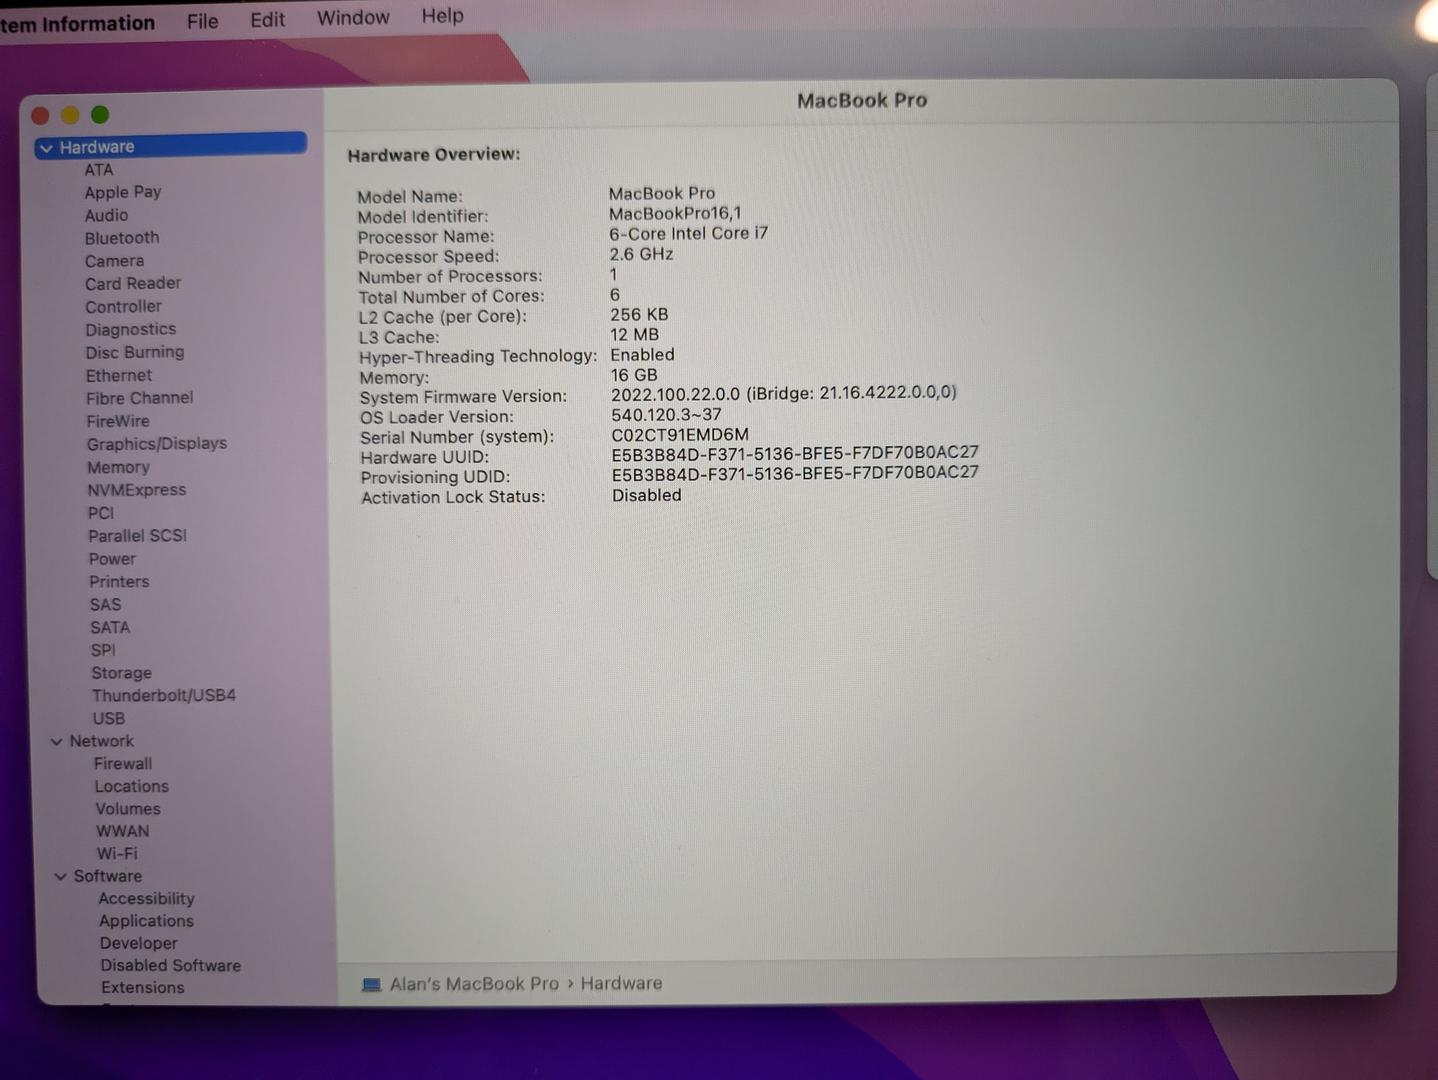The height and width of the screenshot is (1080, 1438).
Task: View Applications under Software
Action: pos(146,921)
